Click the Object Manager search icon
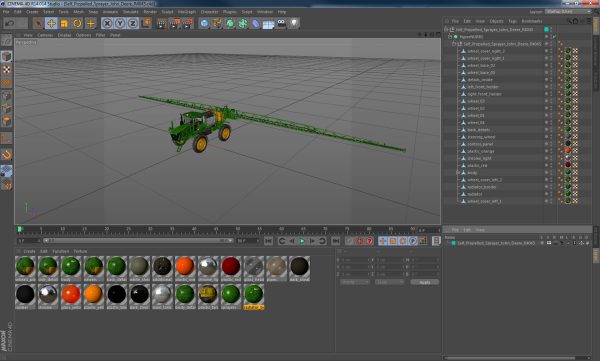Image resolution: width=600 pixels, height=361 pixels. coord(569,21)
